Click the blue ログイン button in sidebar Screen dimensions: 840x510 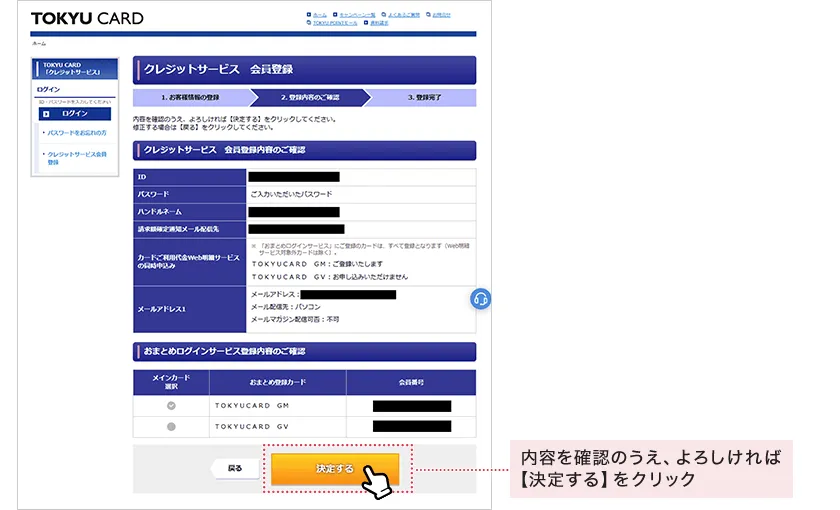click(75, 114)
